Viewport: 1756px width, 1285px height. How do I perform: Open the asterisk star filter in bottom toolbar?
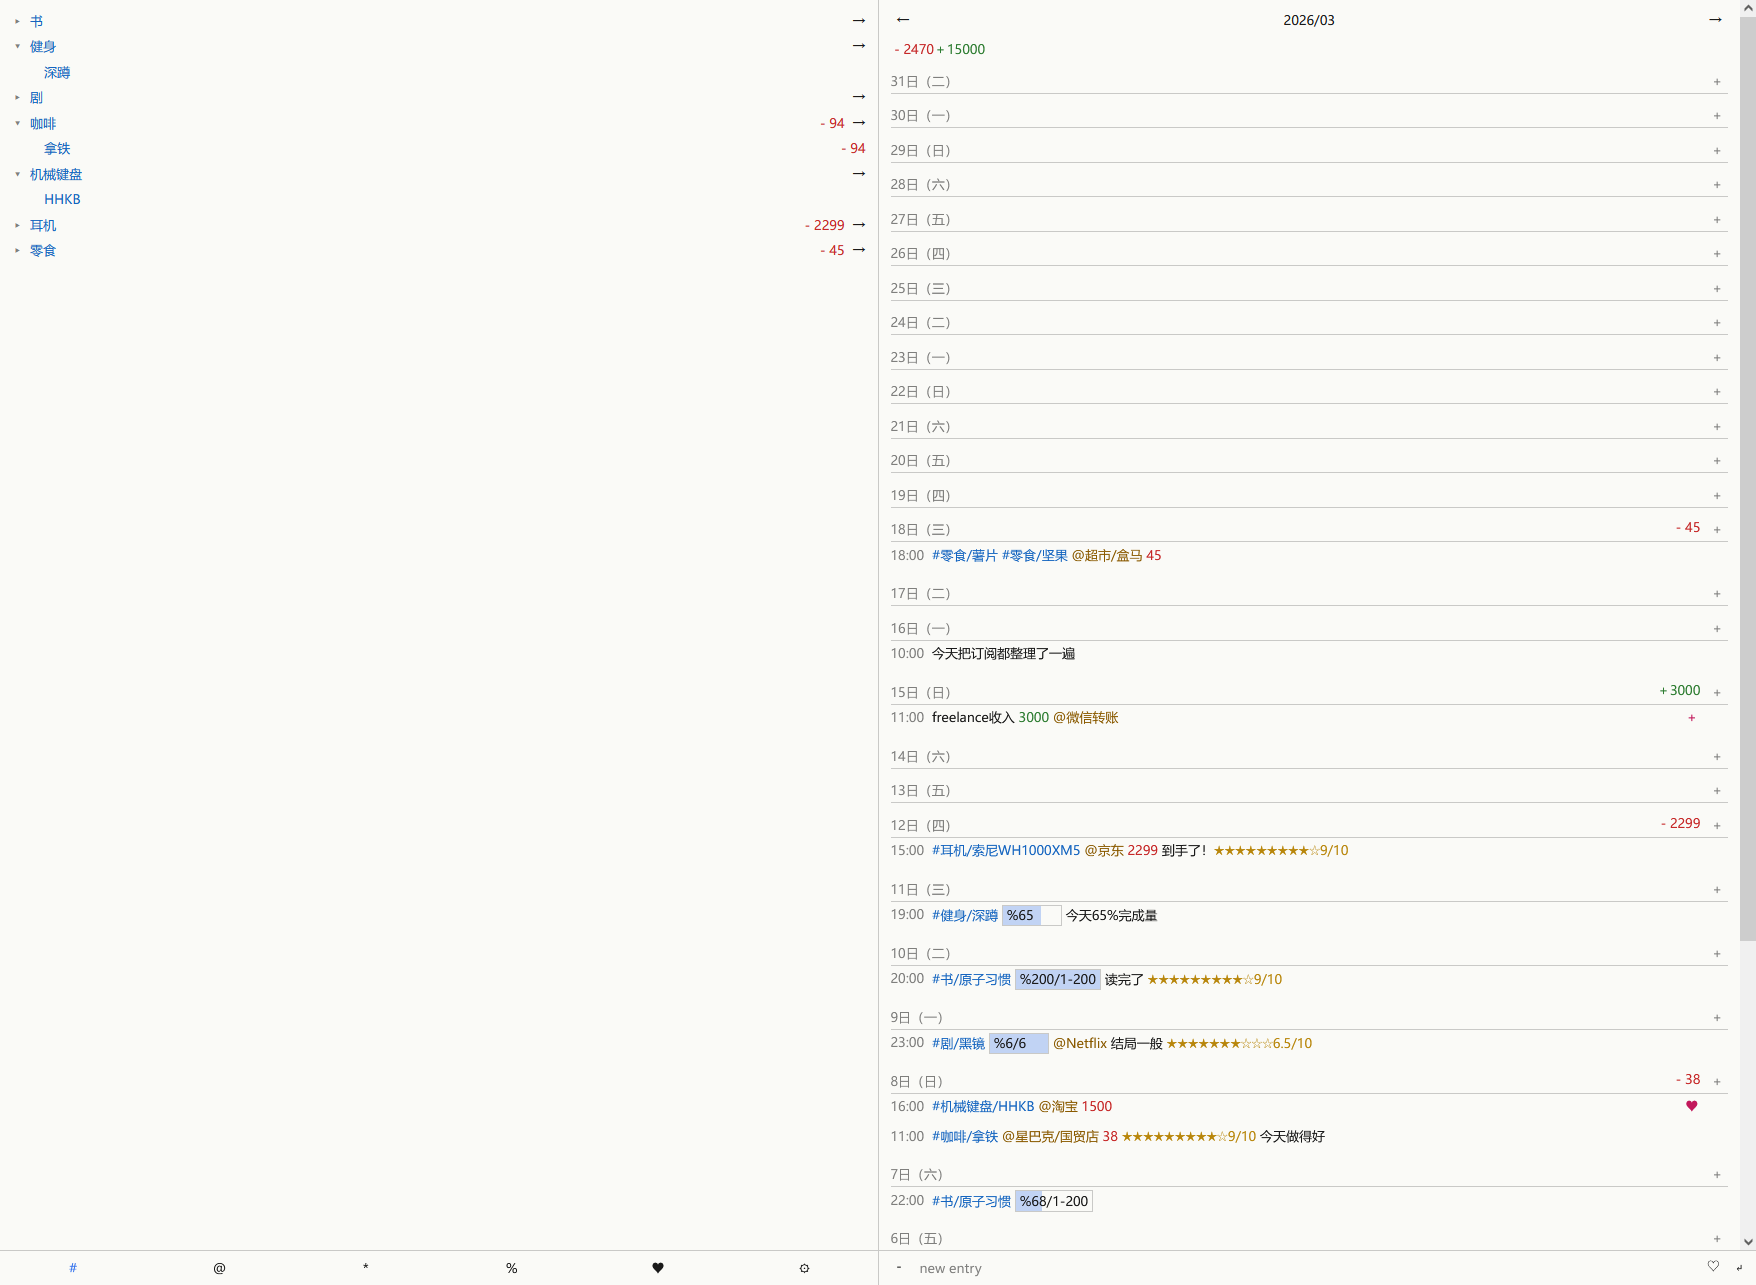(366, 1268)
